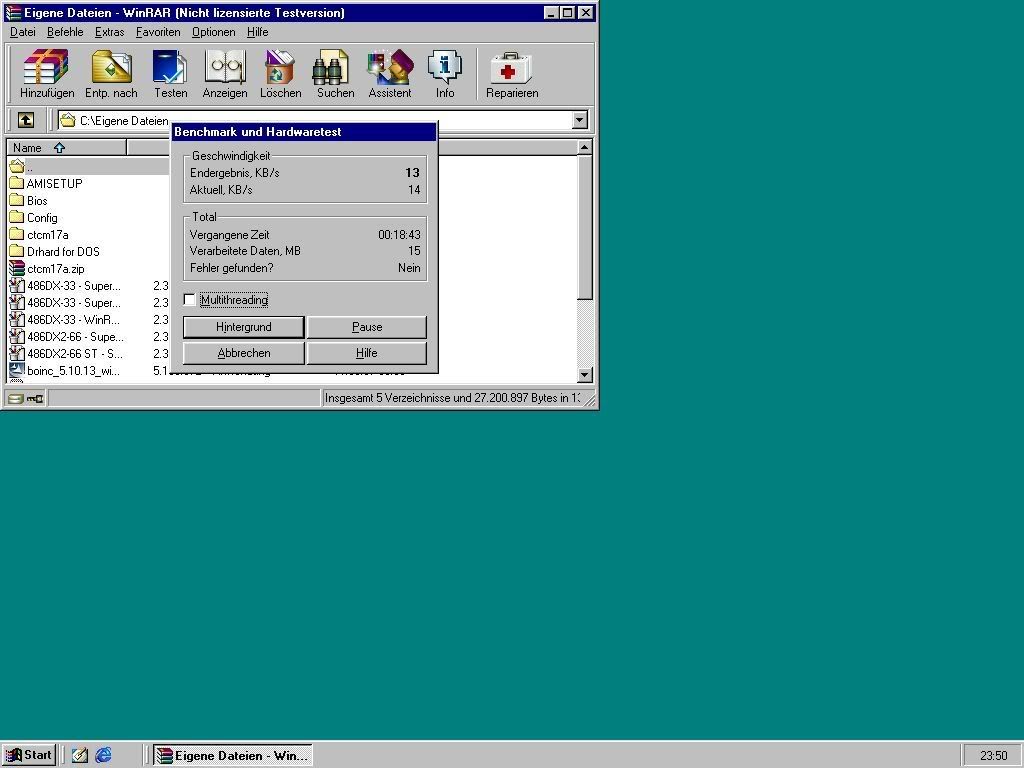This screenshot has width=1024, height=768.
Task: Select the Drhard for DOS folder
Action: point(55,251)
